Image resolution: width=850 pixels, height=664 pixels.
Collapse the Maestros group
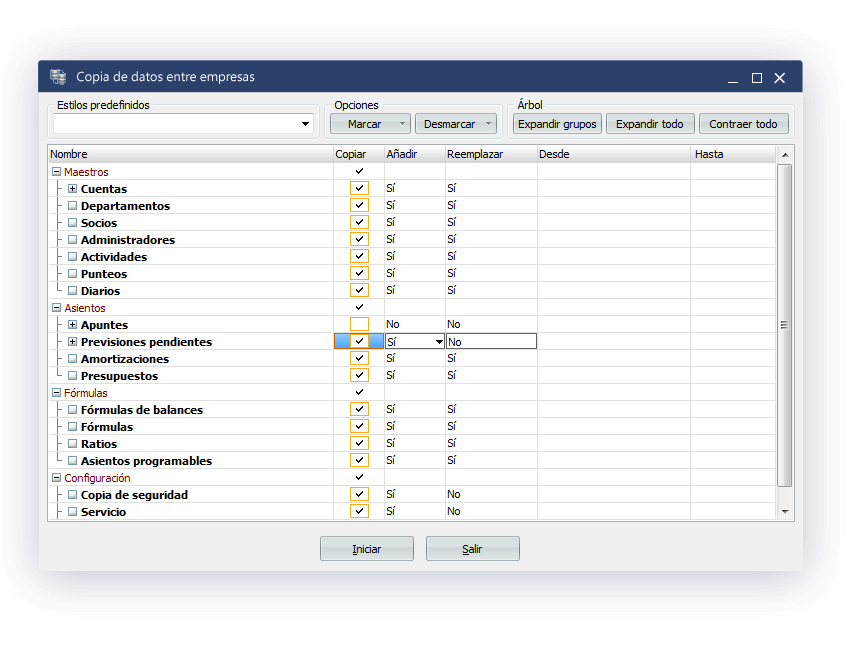coord(56,172)
